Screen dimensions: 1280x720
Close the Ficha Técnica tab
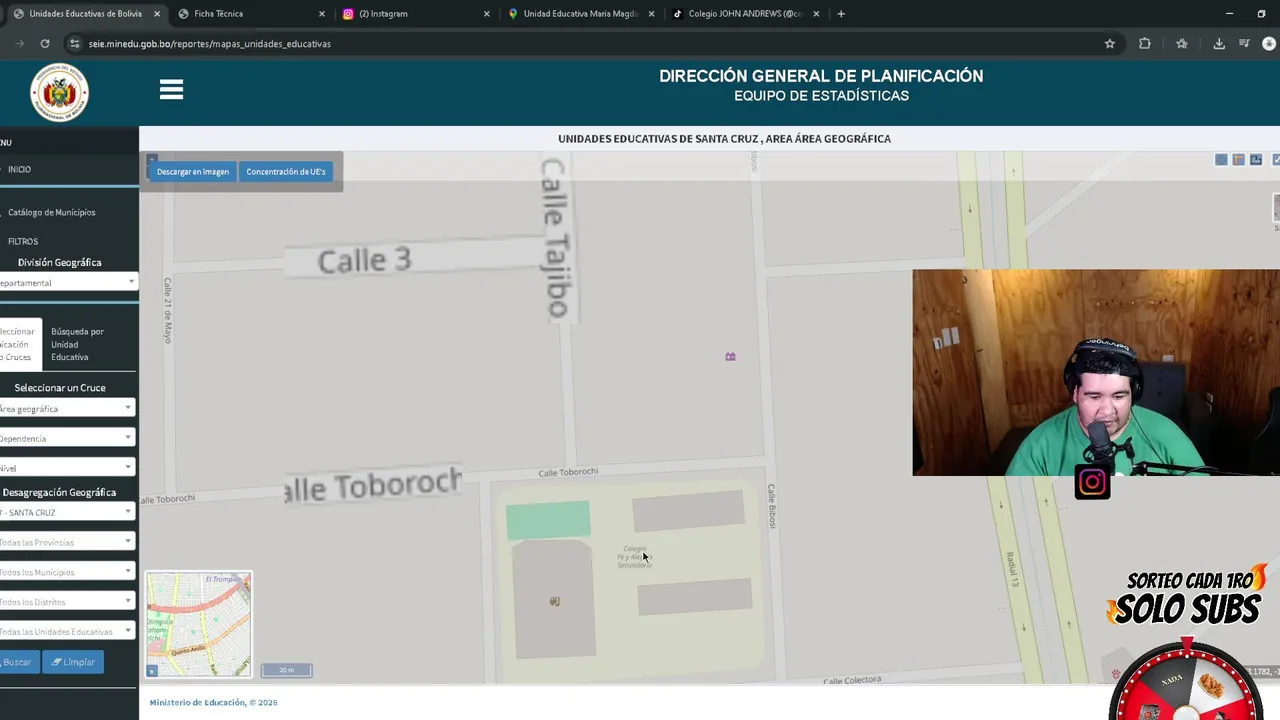(322, 14)
